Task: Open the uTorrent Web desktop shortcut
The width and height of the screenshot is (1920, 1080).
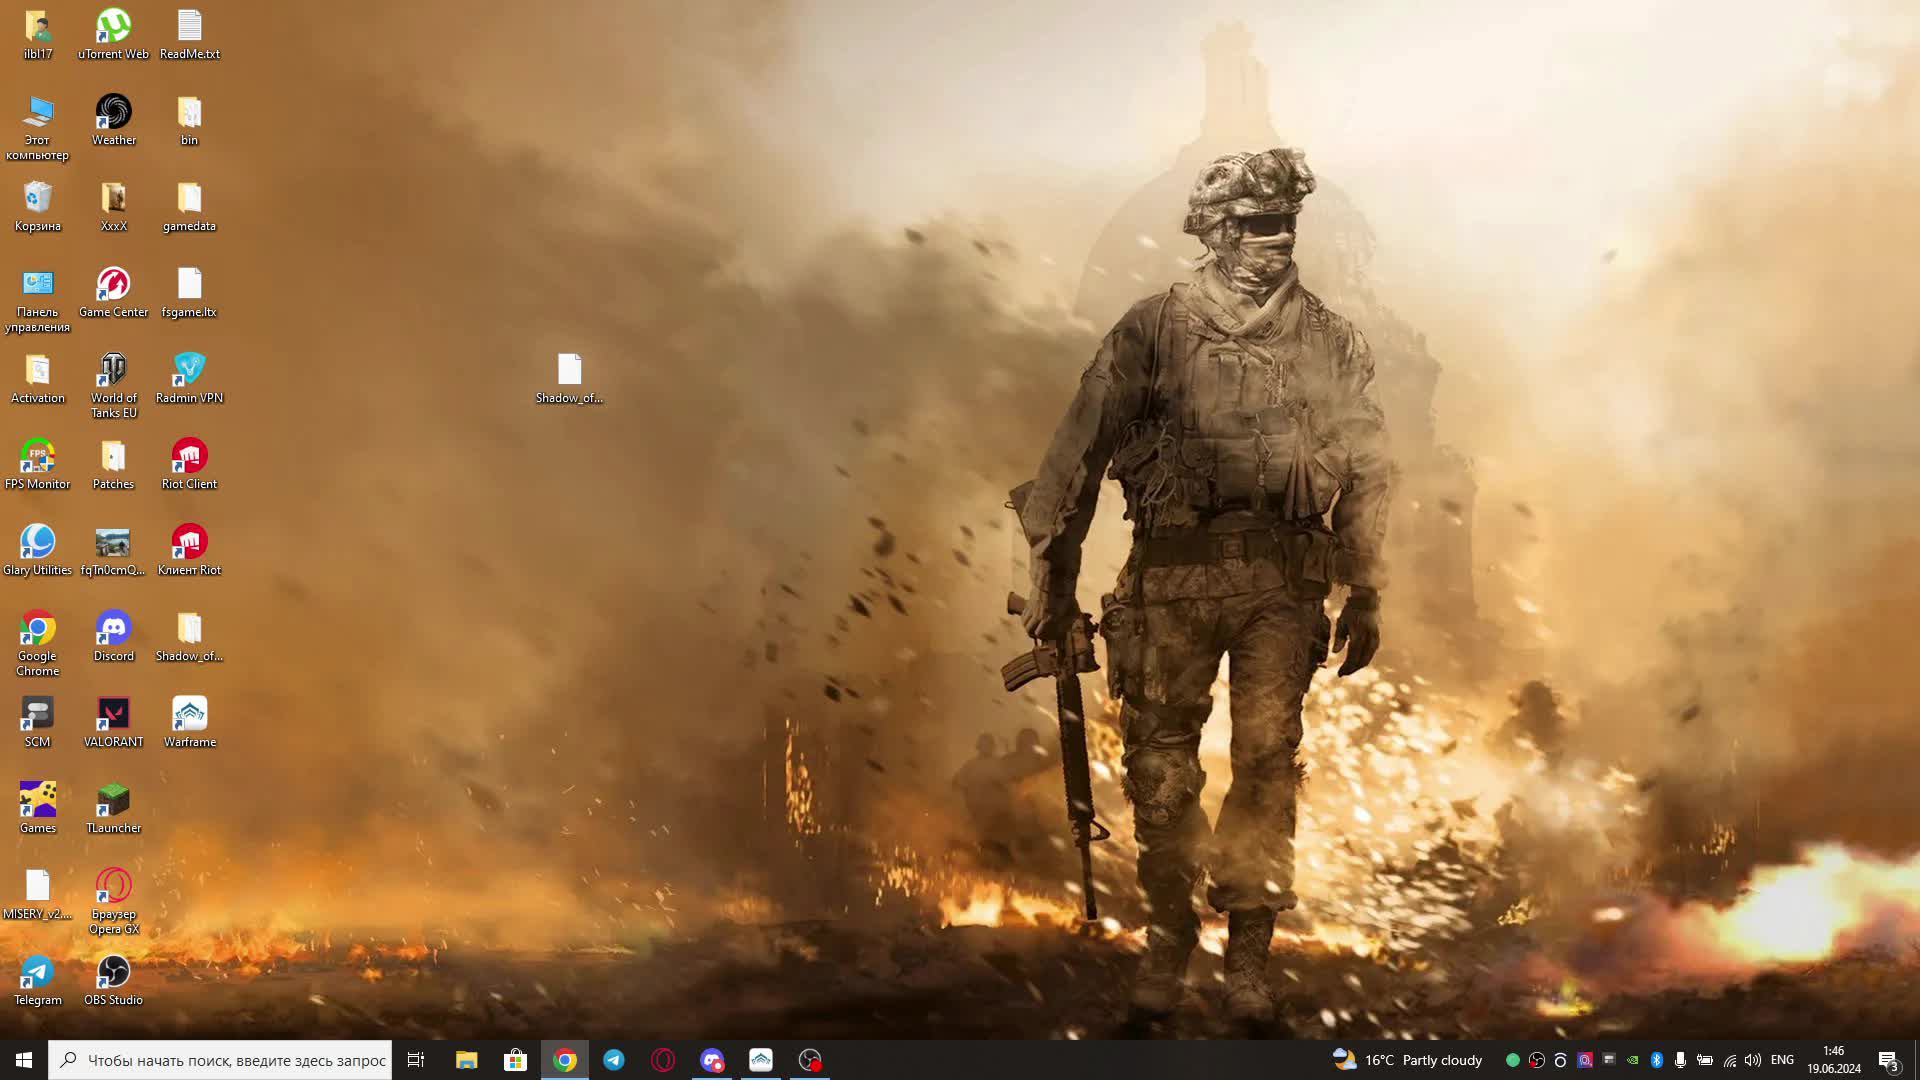Action: coord(113,33)
